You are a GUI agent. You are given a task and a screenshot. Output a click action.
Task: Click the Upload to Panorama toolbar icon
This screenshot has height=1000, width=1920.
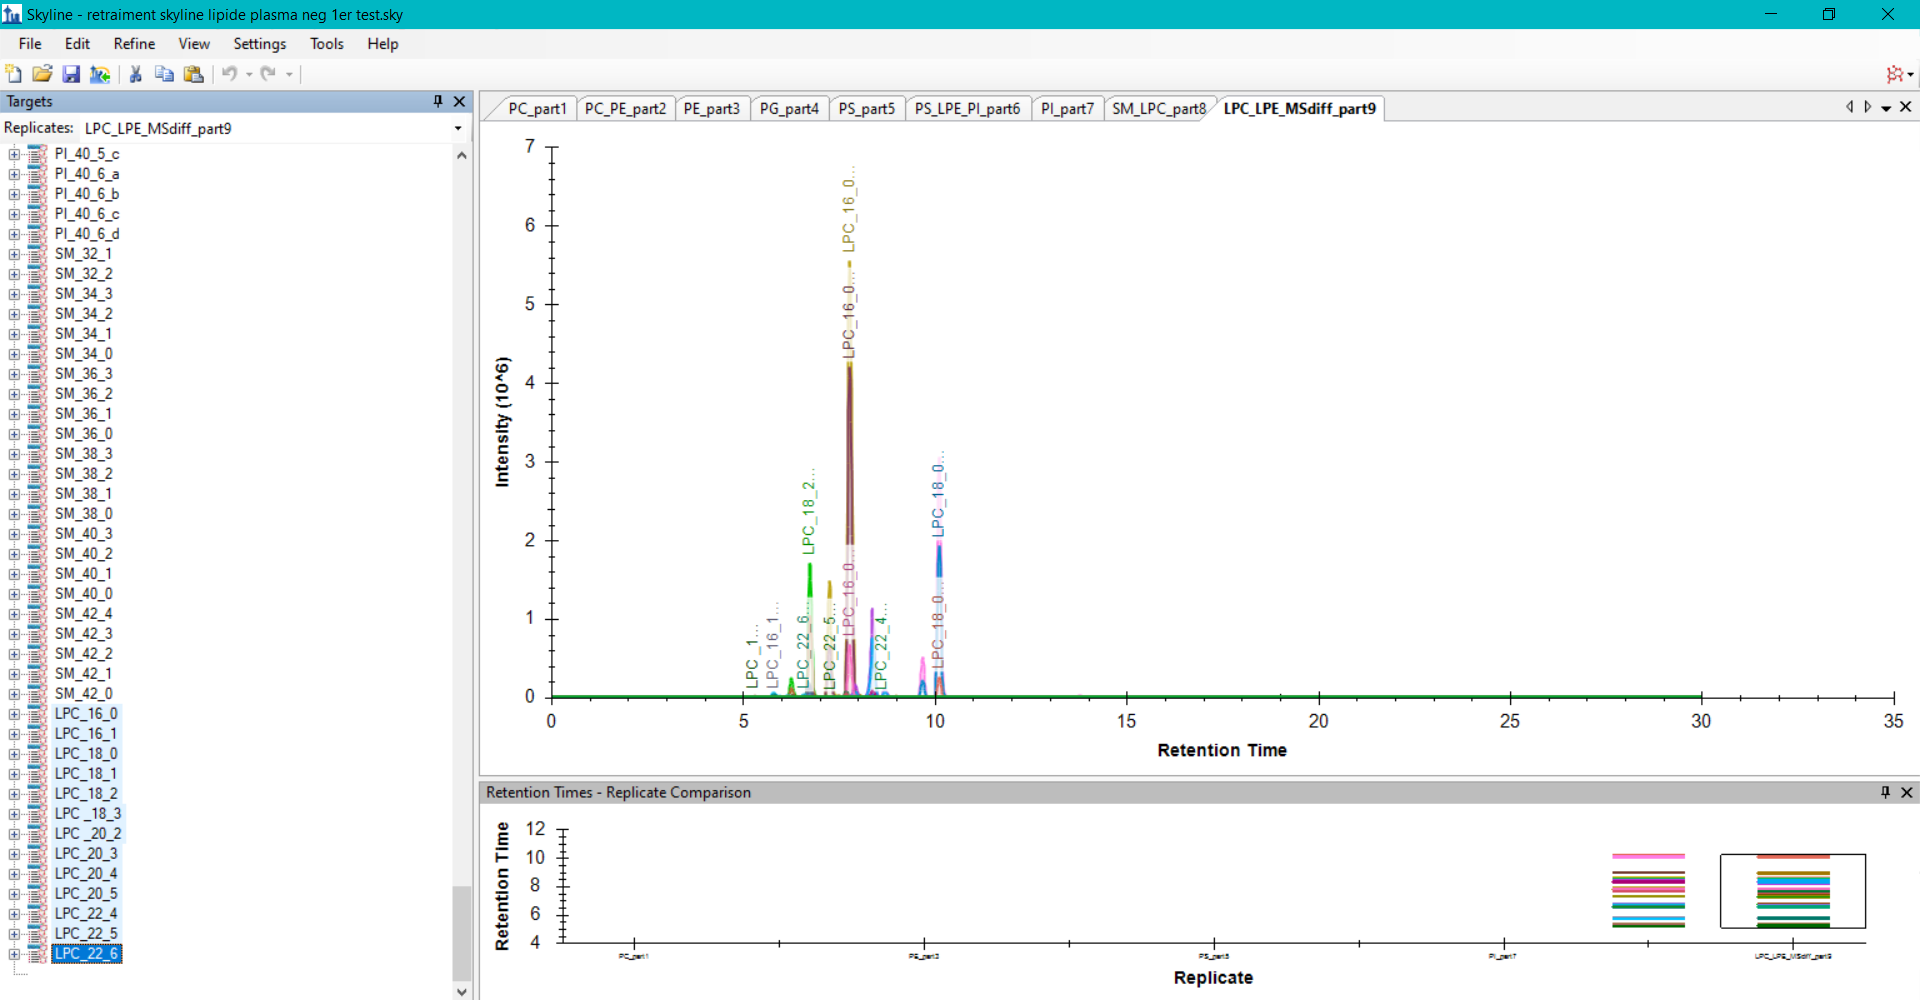pyautogui.click(x=100, y=74)
